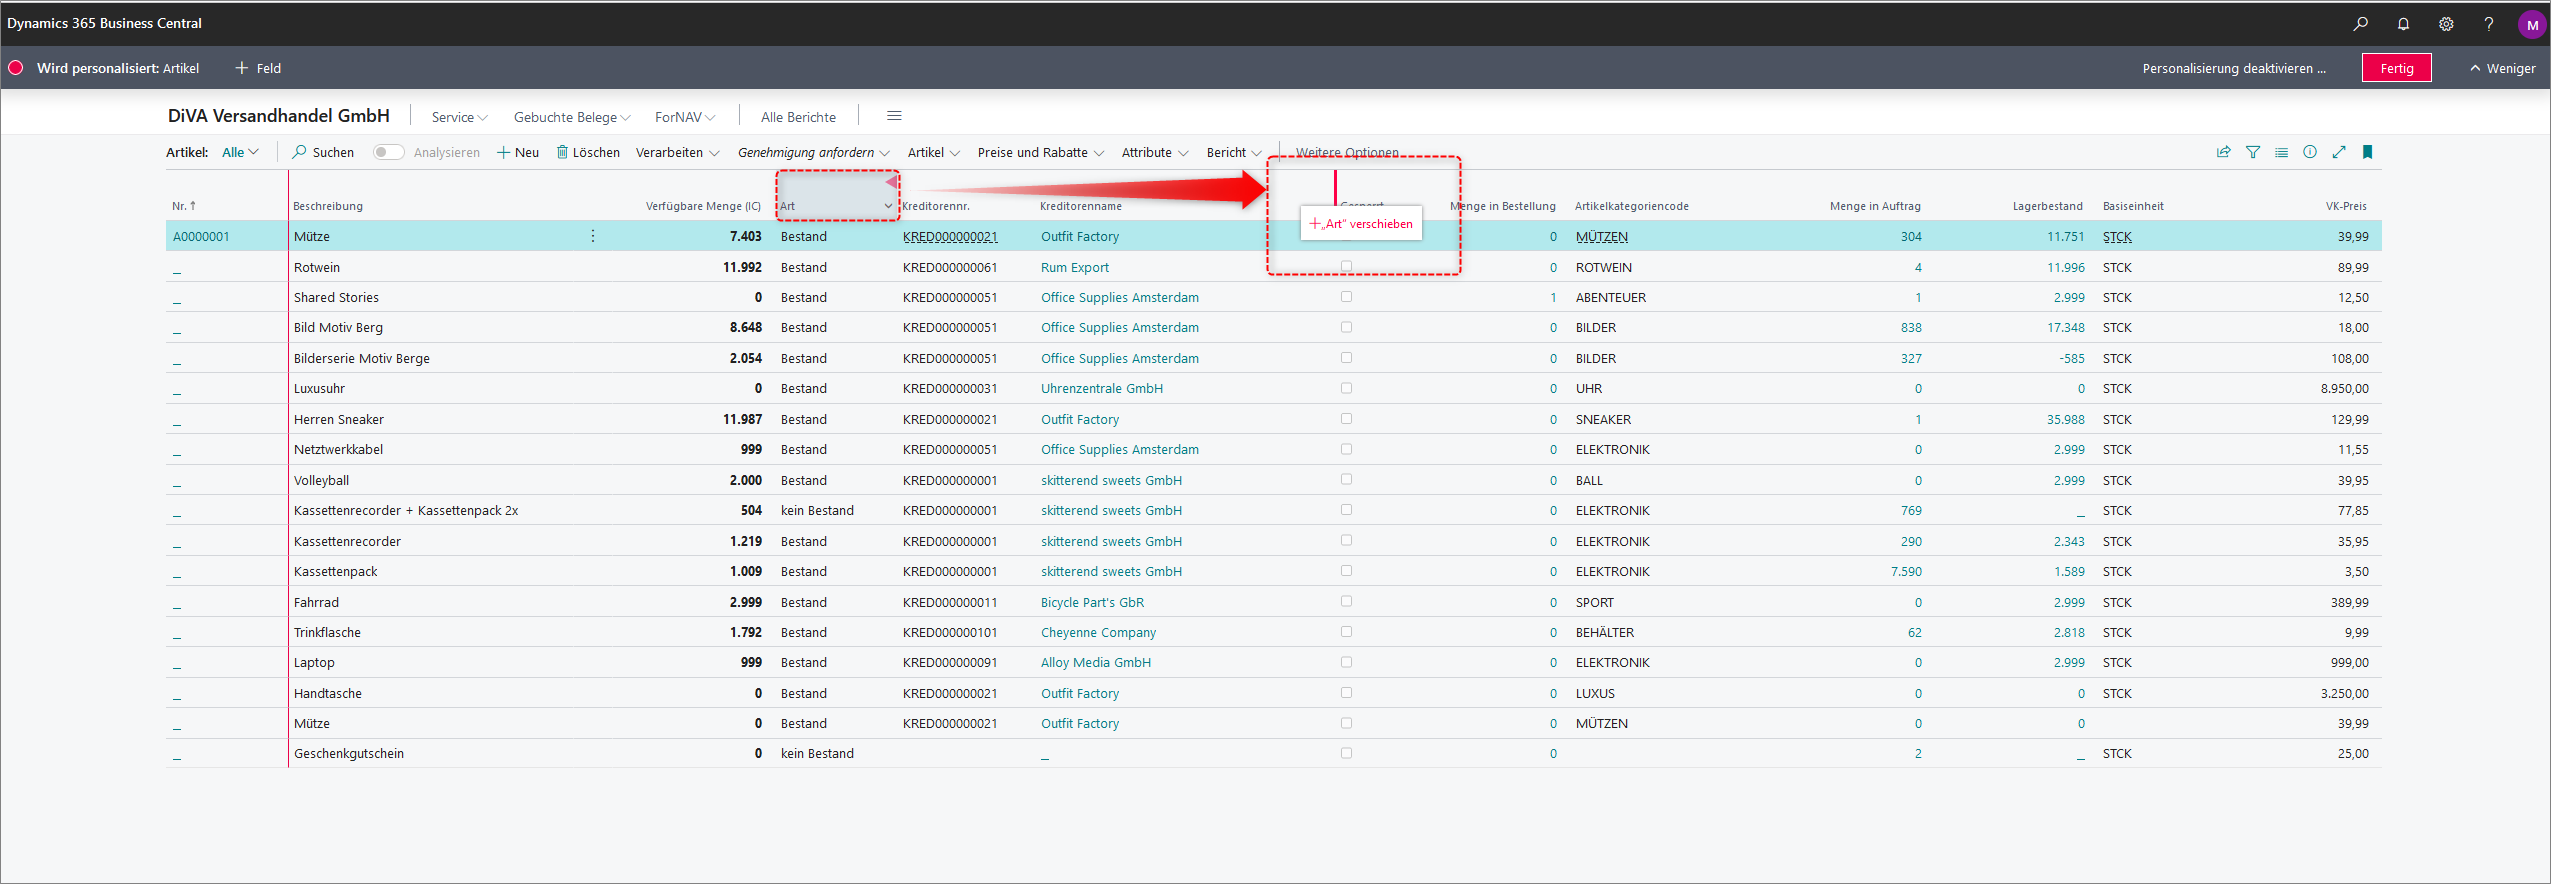Open the Art column header dropdown

click(888, 206)
